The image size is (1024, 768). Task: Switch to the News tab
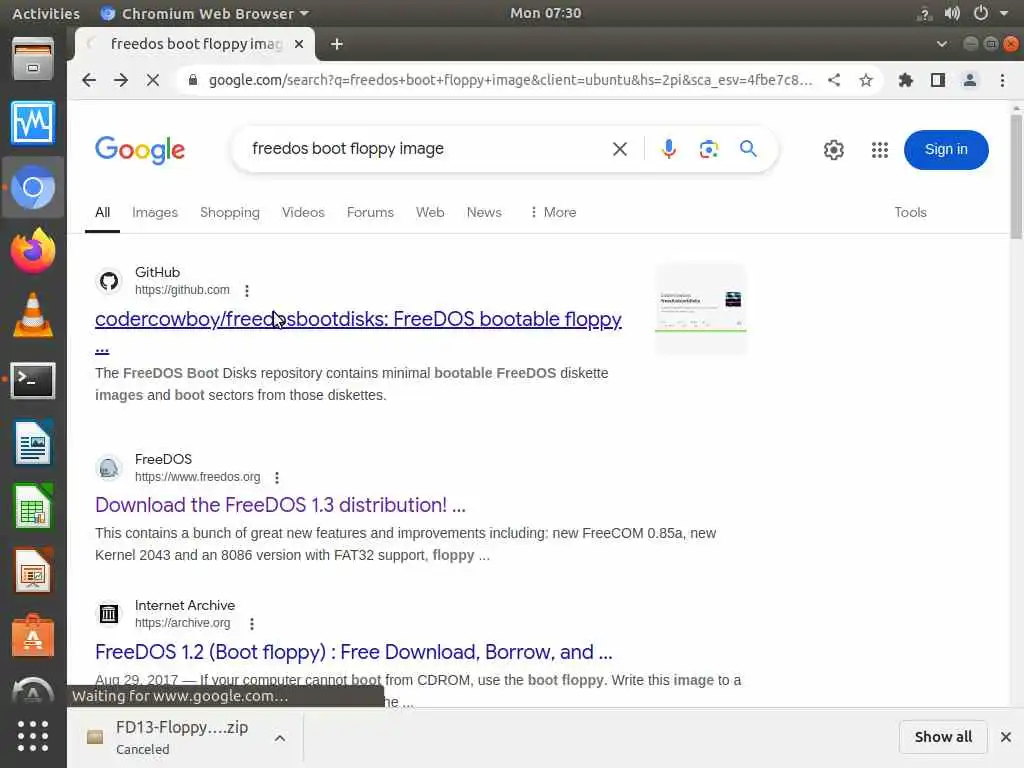(x=484, y=212)
